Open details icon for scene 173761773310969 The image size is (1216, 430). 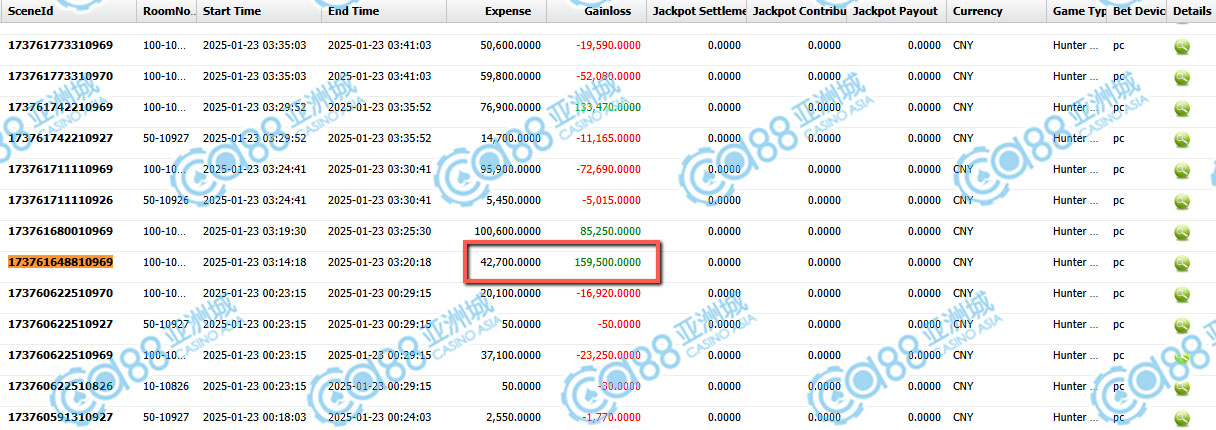tap(1182, 47)
